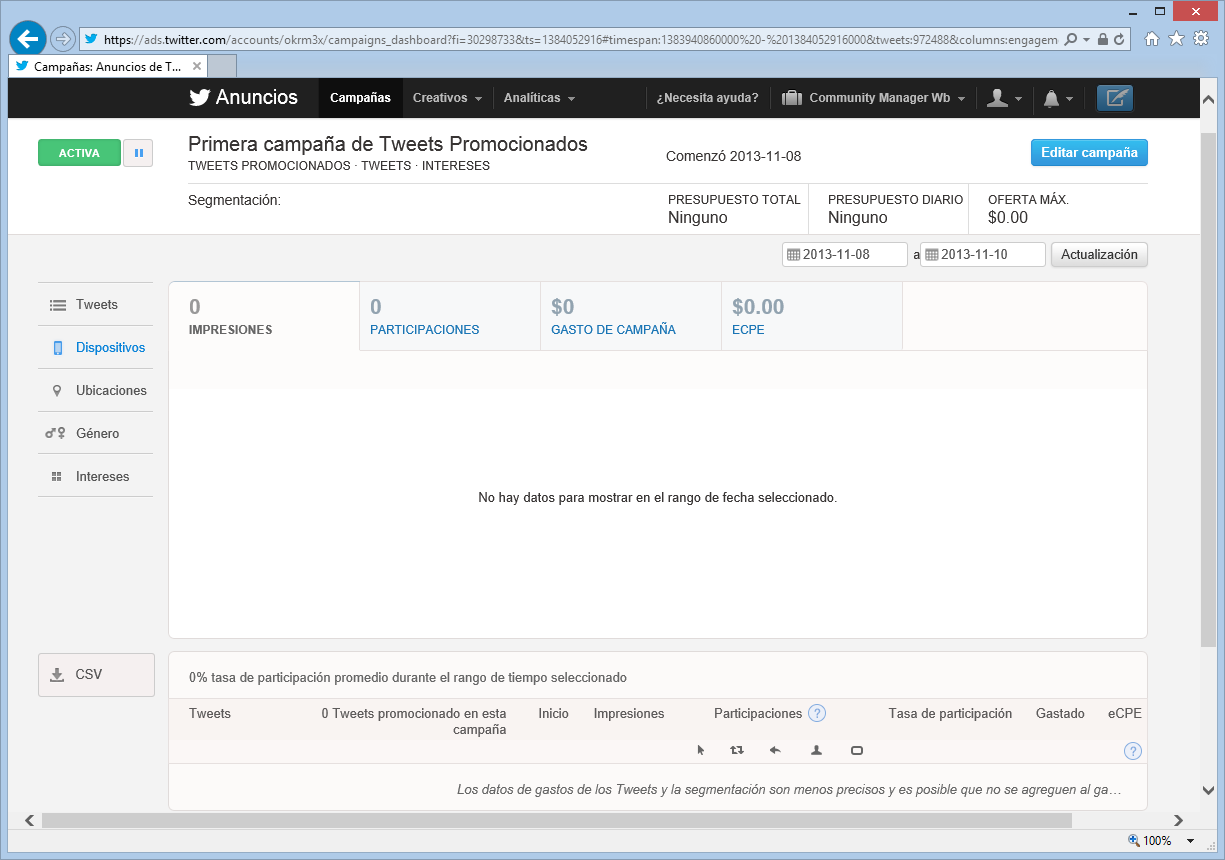Refresh the page with the reload icon
1225x860 pixels.
point(1119,40)
